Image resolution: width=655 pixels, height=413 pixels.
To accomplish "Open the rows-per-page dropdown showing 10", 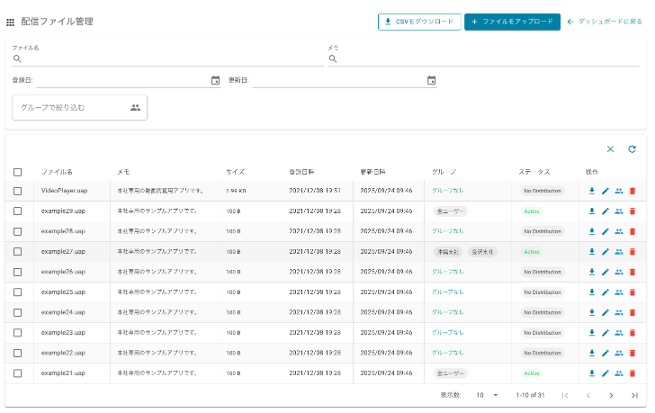I will point(487,395).
